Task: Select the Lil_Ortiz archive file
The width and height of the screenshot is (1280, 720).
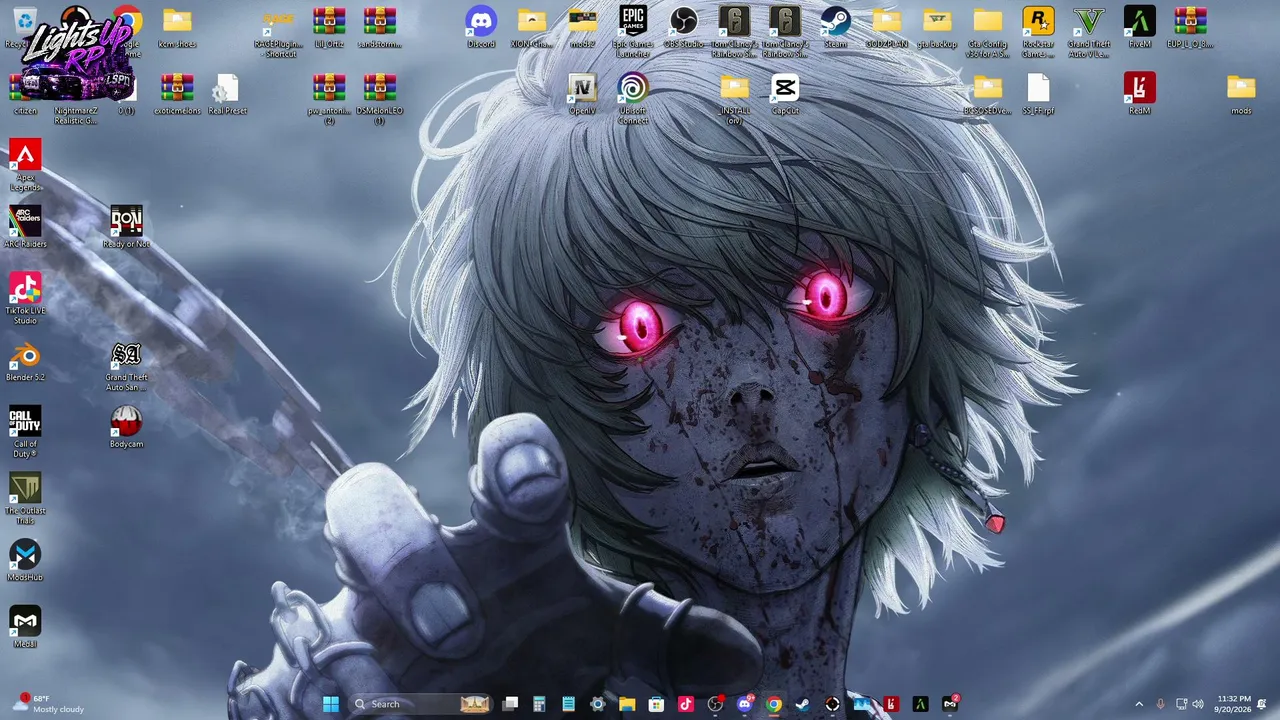Action: click(x=329, y=27)
